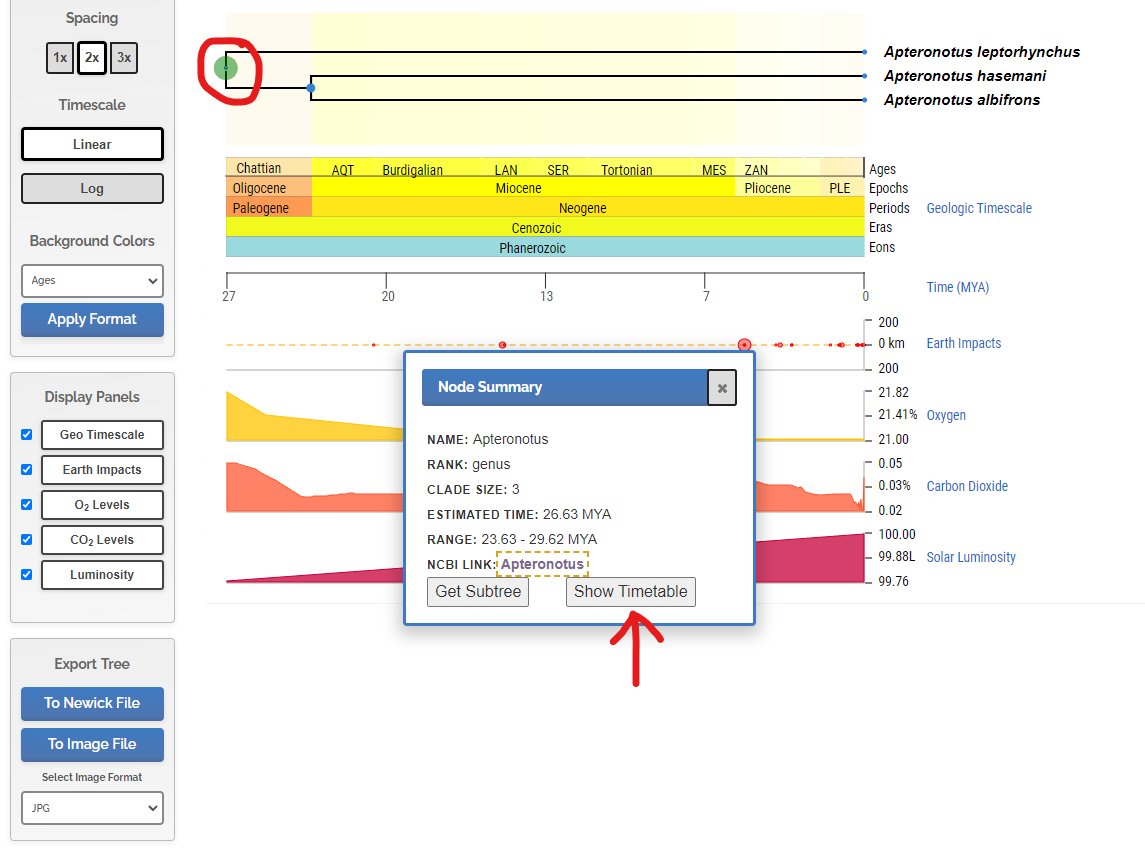This screenshot has height=863, width=1145.
Task: Click the Earth impact marker near LAN
Action: click(x=502, y=345)
